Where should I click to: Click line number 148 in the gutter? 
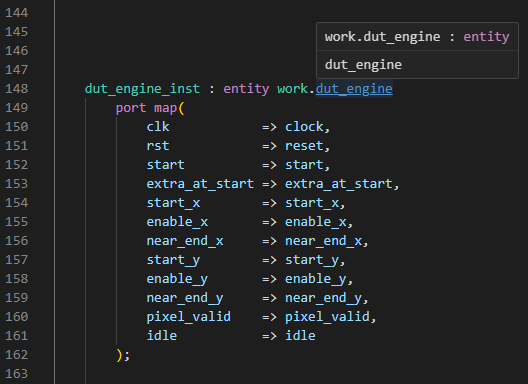click(x=16, y=89)
